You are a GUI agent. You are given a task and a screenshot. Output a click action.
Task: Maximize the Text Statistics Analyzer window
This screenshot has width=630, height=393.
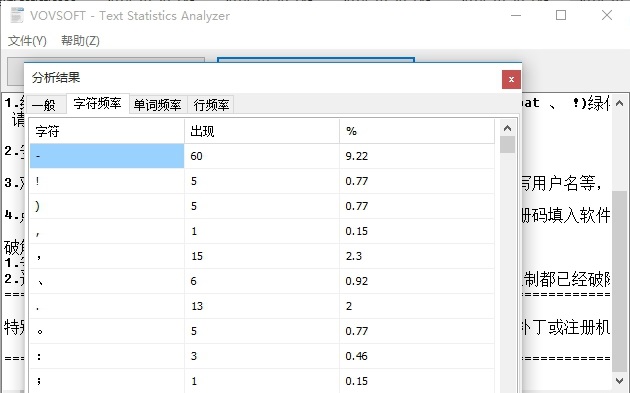pos(561,15)
